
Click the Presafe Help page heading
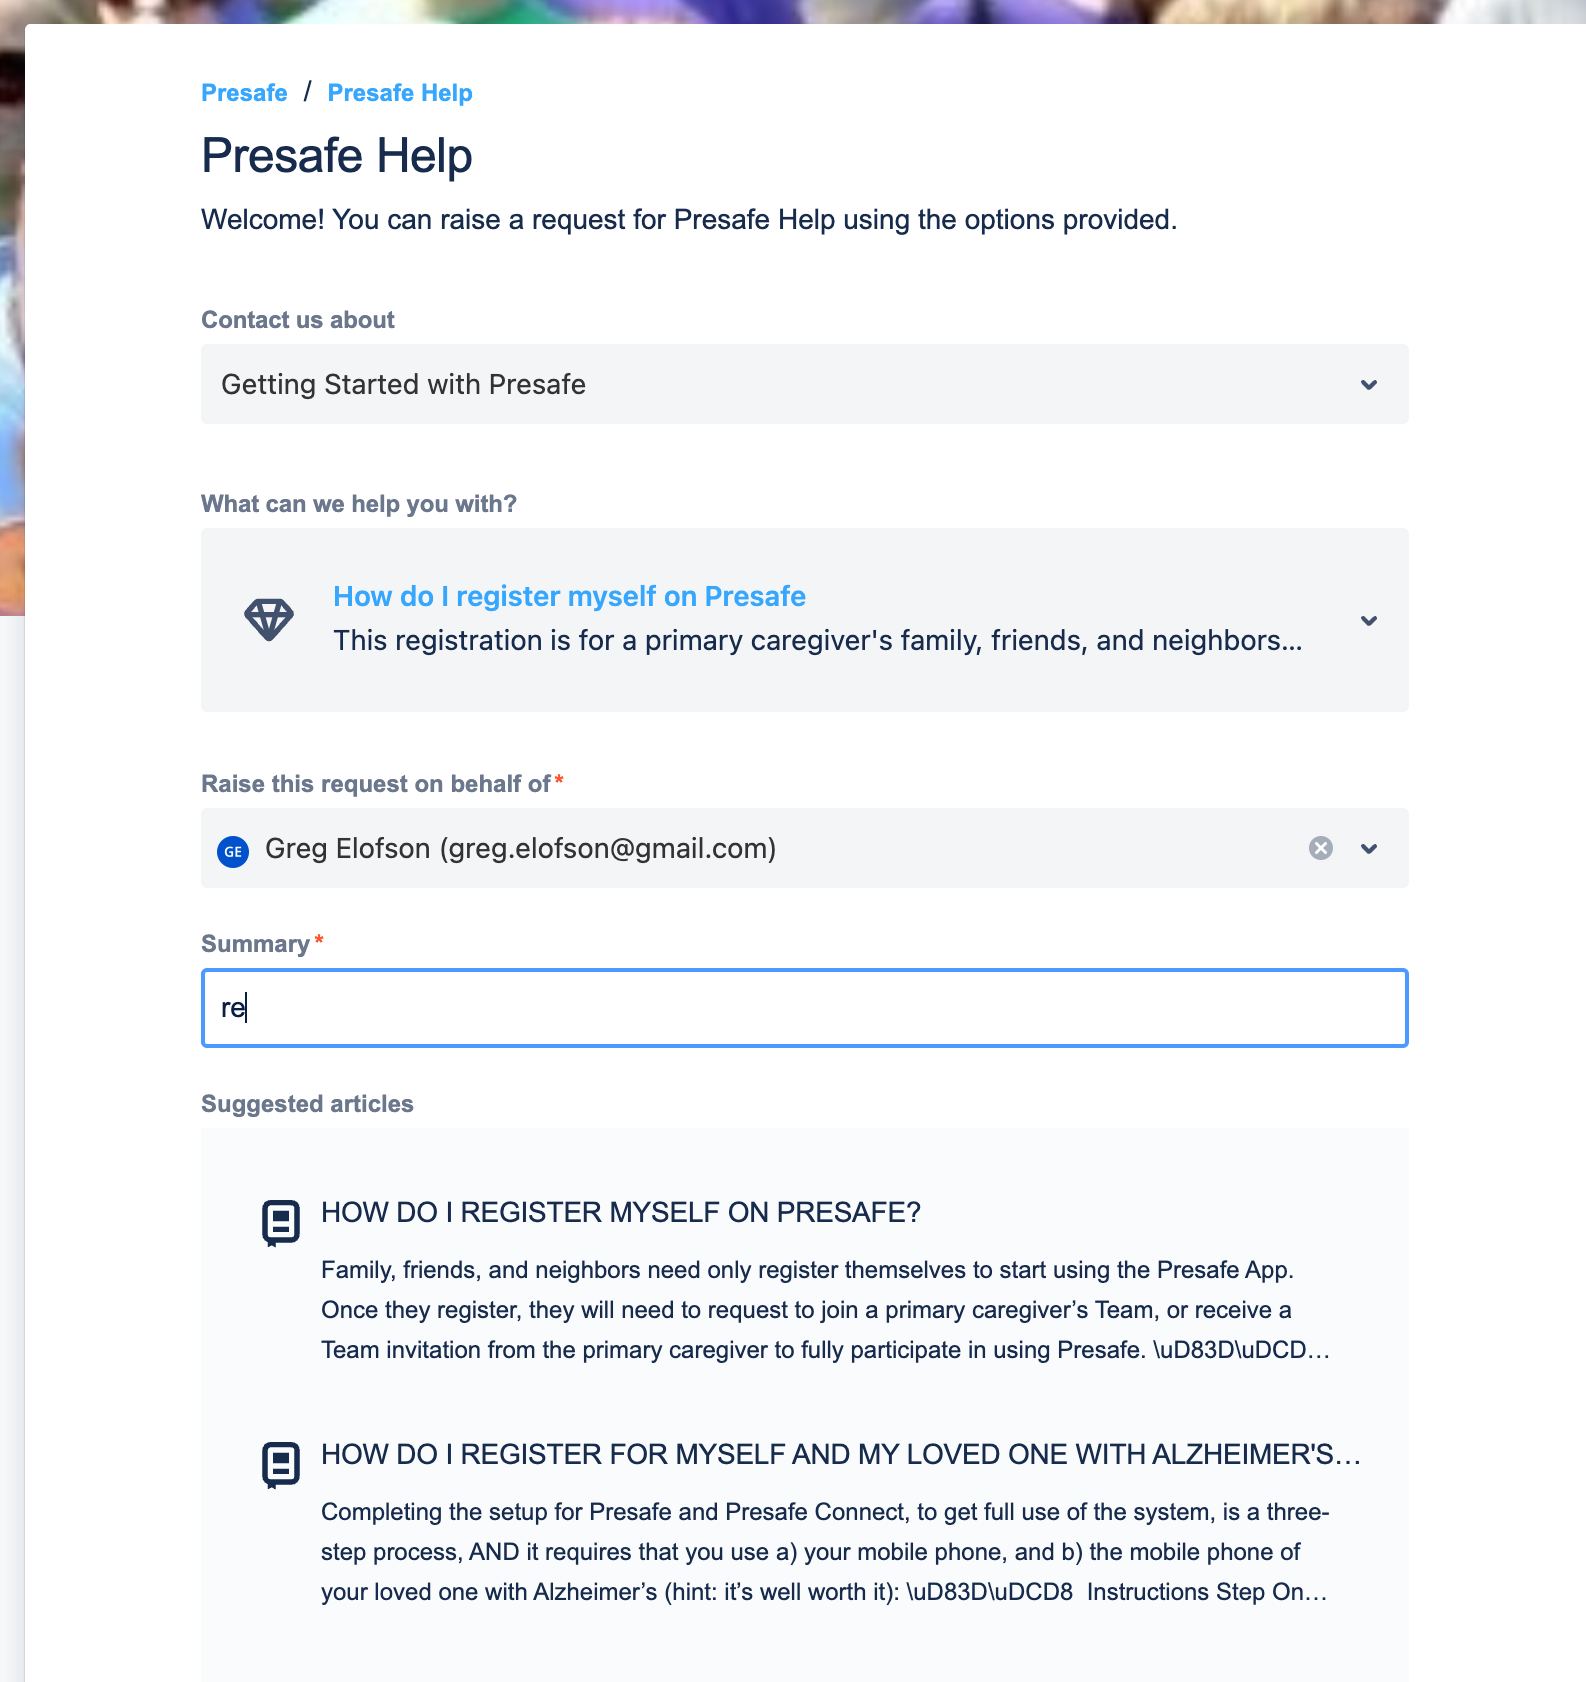click(x=336, y=156)
